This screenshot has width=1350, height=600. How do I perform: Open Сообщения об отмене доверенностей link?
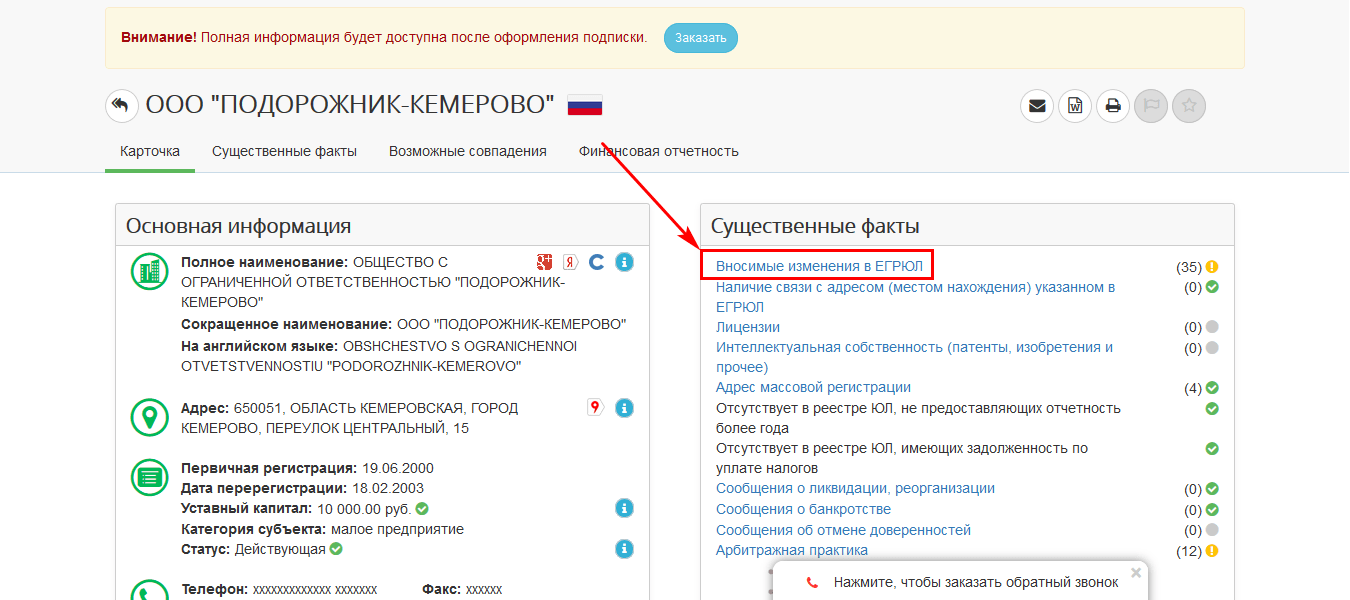click(843, 530)
